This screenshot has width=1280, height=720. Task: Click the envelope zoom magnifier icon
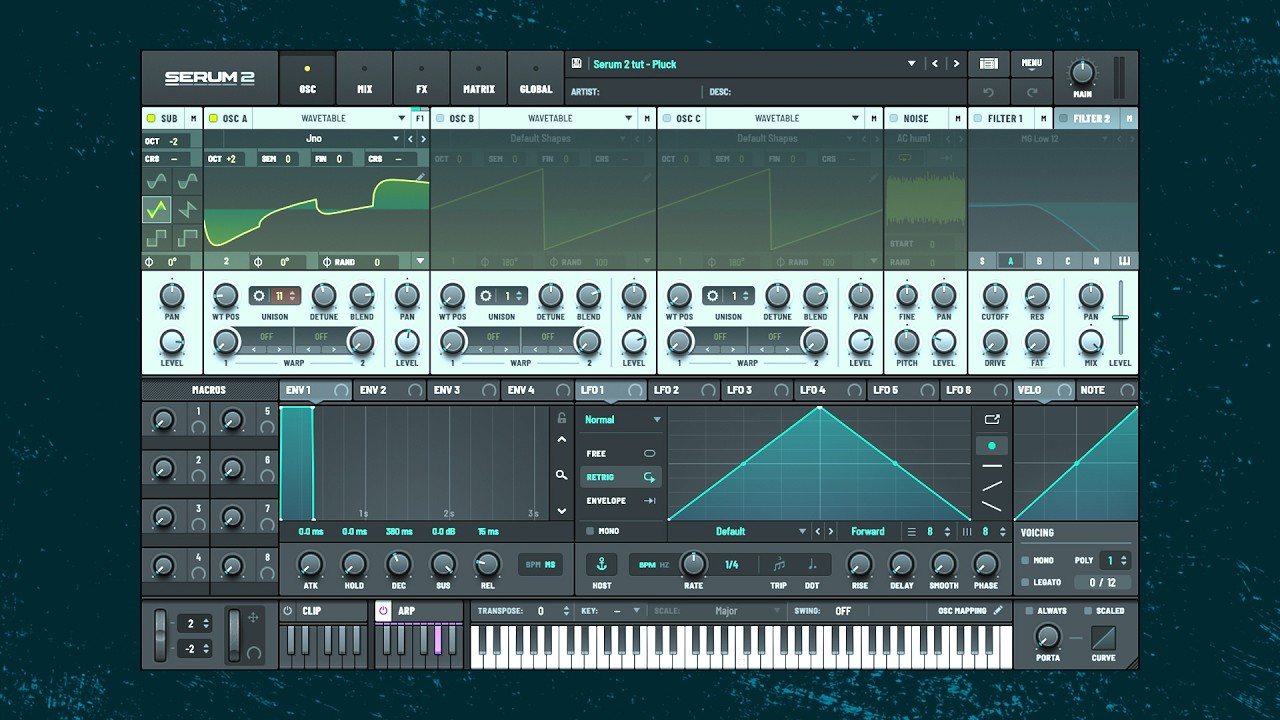(561, 475)
